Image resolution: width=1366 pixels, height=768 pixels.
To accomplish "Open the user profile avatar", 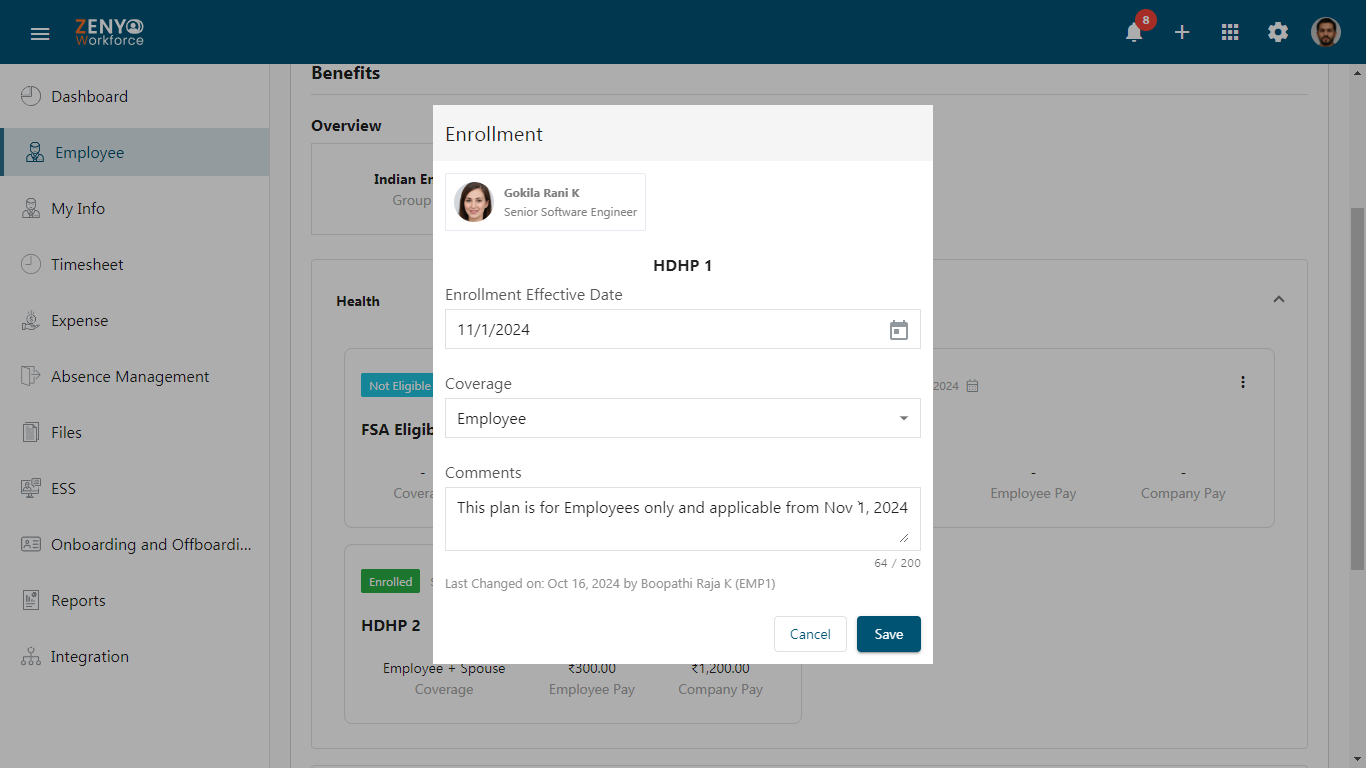I will (1326, 32).
